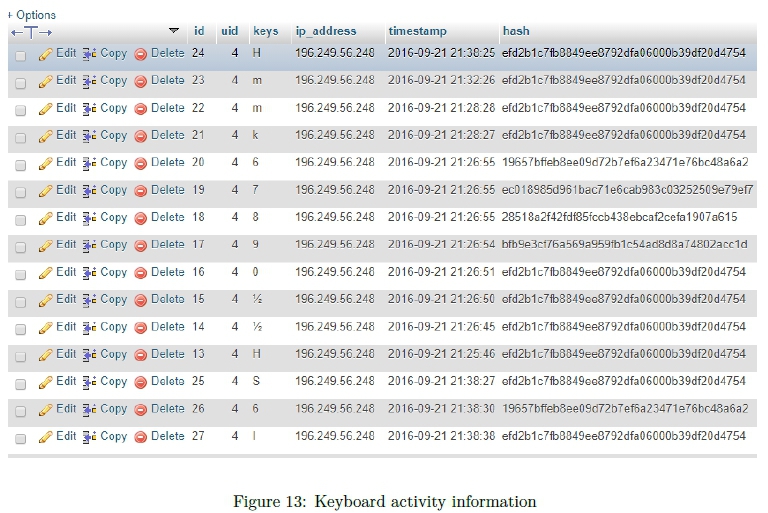Click the Copy icon for row id 23
Viewport: 768px width, 513px height.
pyautogui.click(x=89, y=81)
